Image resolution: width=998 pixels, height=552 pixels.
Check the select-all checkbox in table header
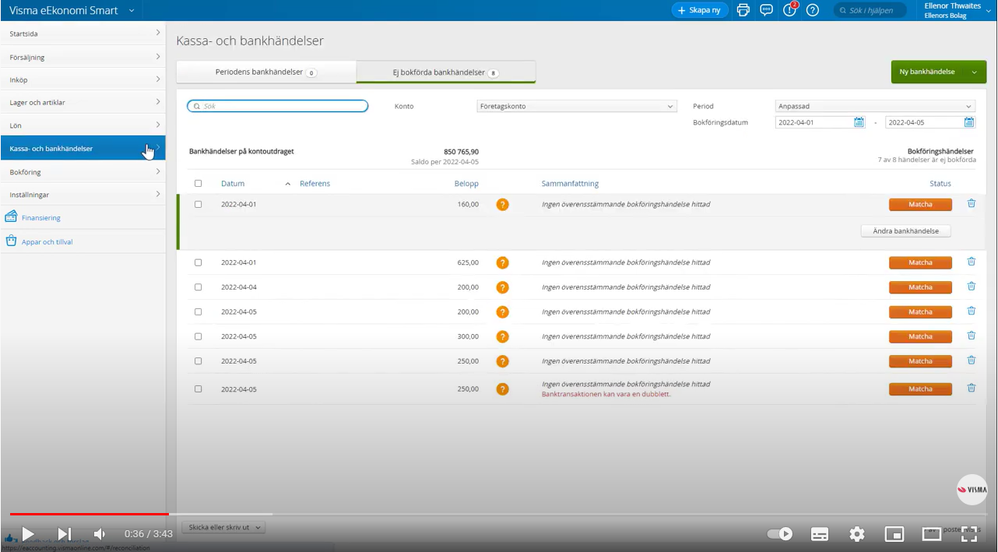198,184
